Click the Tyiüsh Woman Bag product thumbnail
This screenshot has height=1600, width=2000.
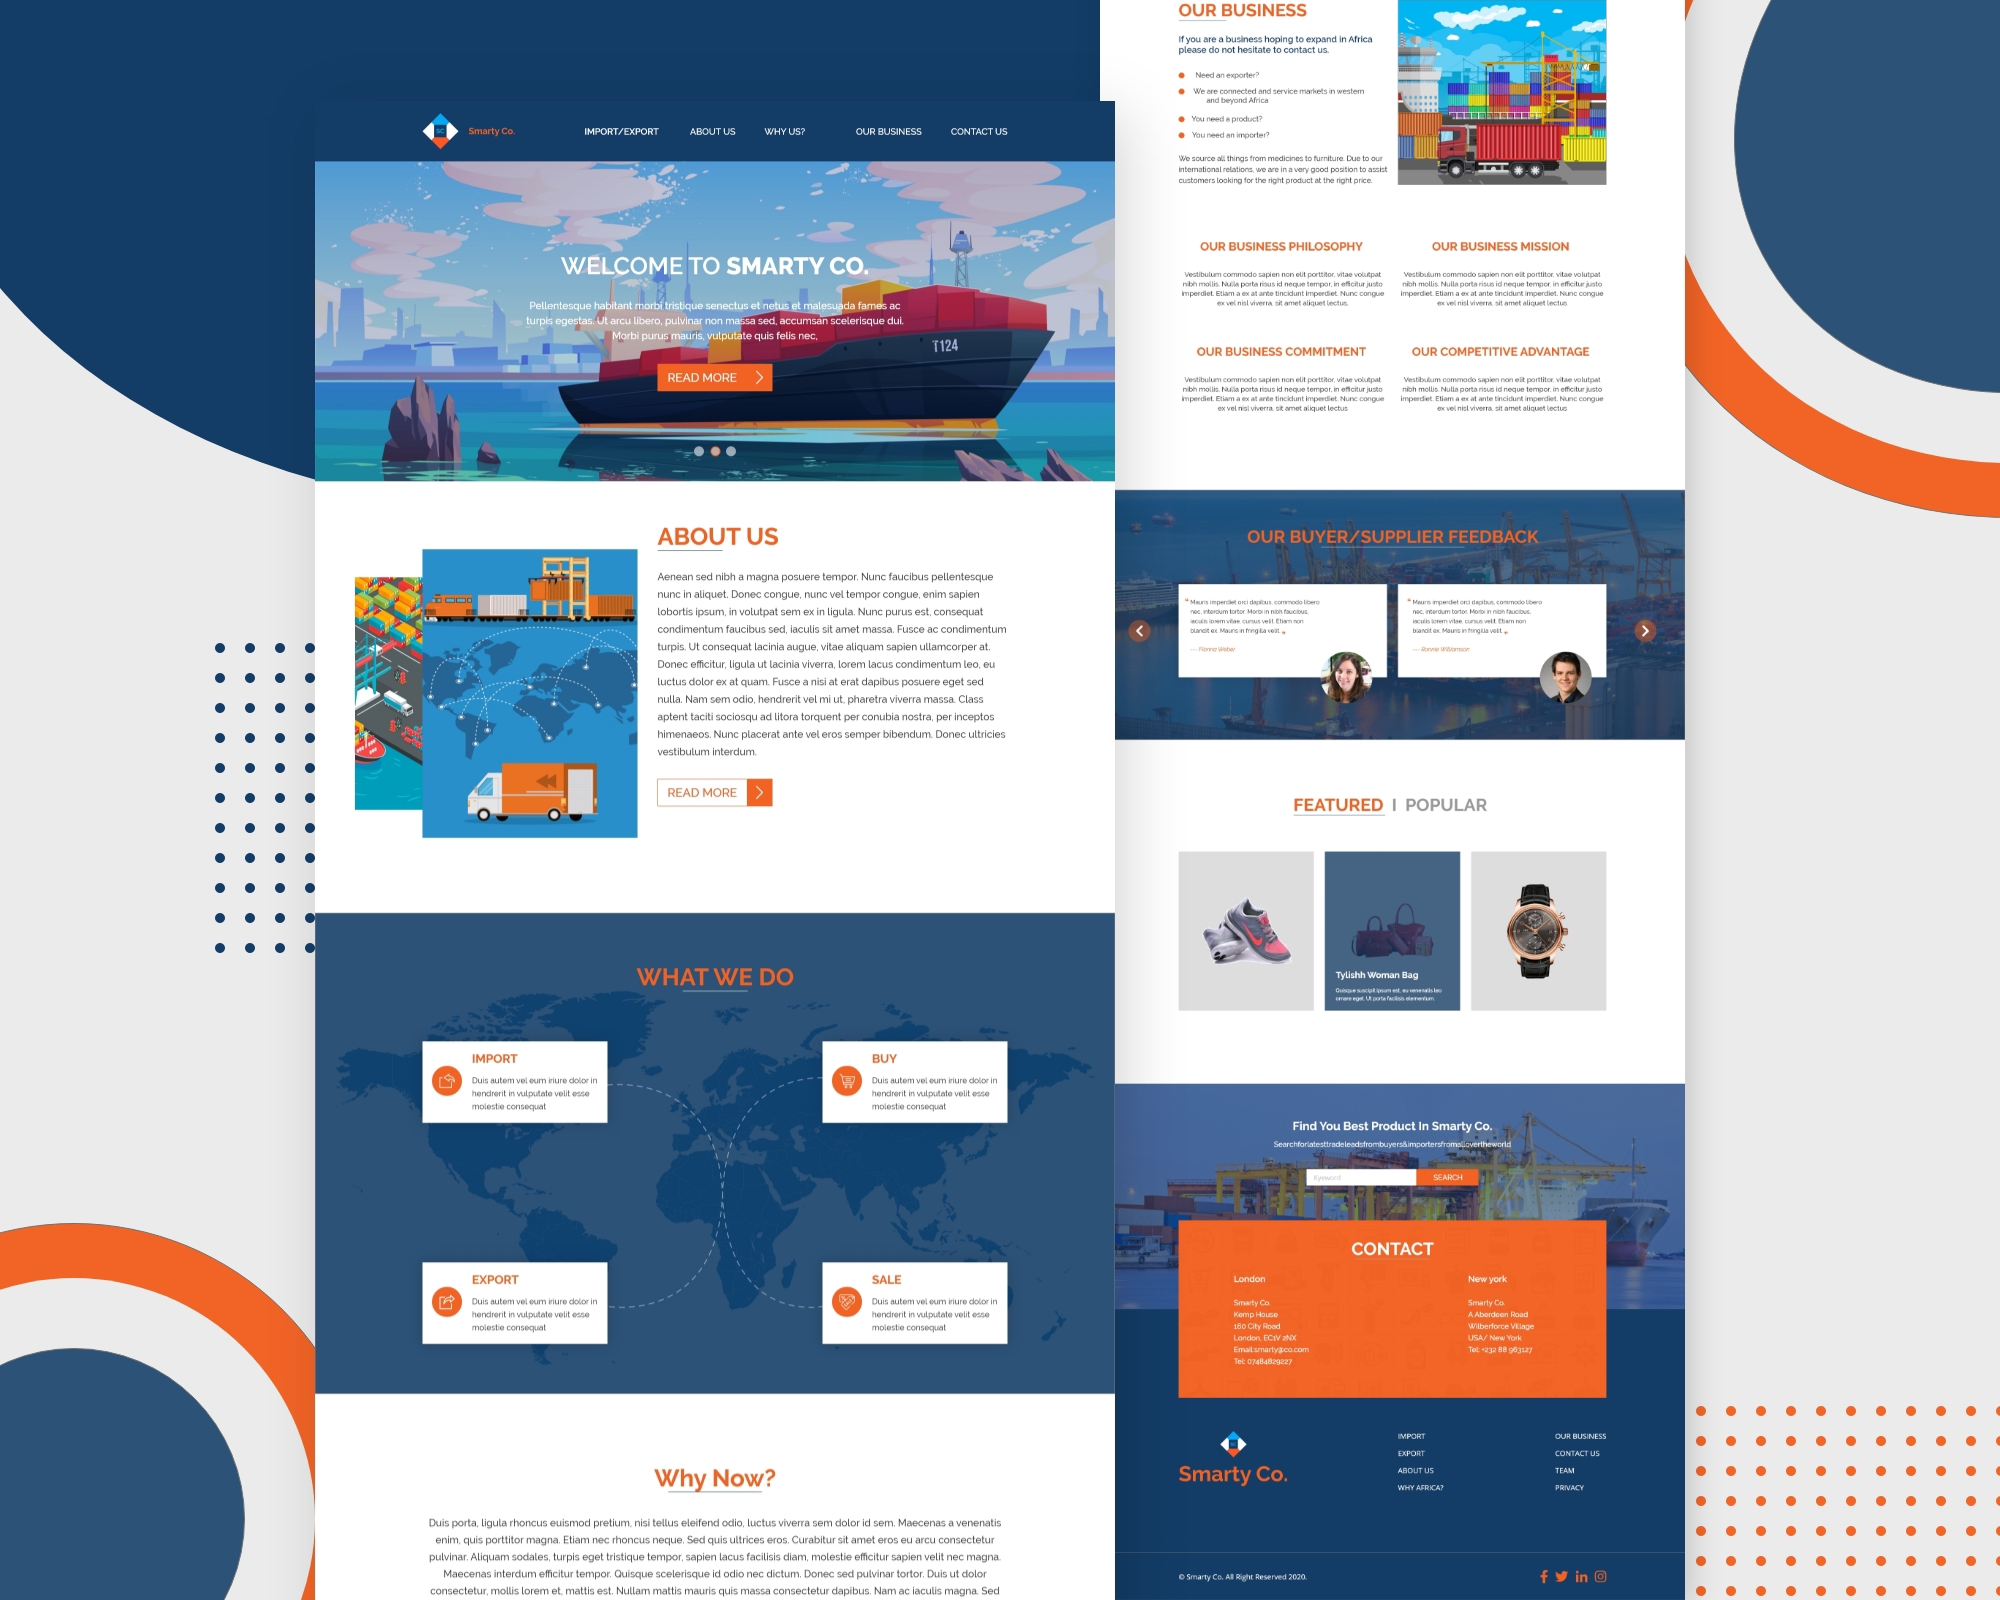click(1389, 929)
